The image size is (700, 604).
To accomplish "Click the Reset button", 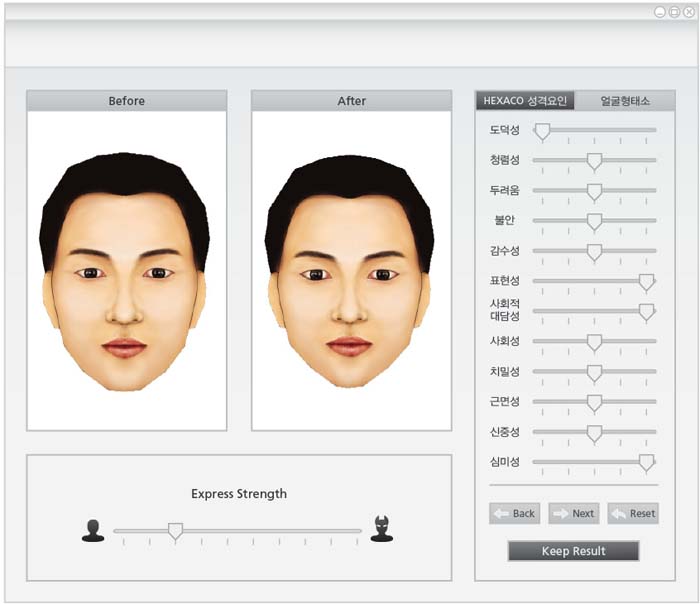I will 633,513.
